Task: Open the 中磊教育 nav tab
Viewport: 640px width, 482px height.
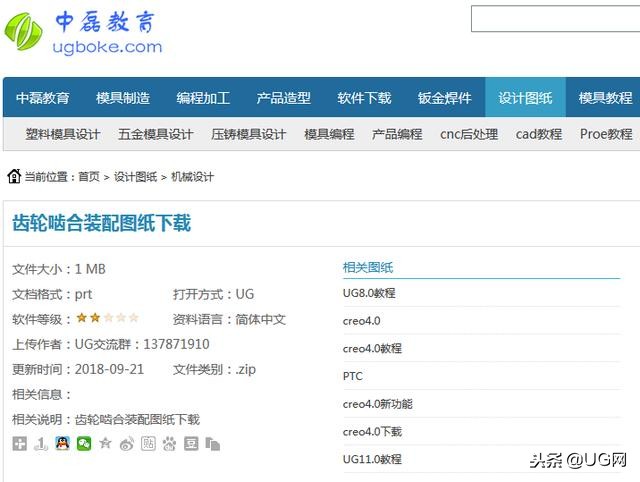Action: point(43,98)
